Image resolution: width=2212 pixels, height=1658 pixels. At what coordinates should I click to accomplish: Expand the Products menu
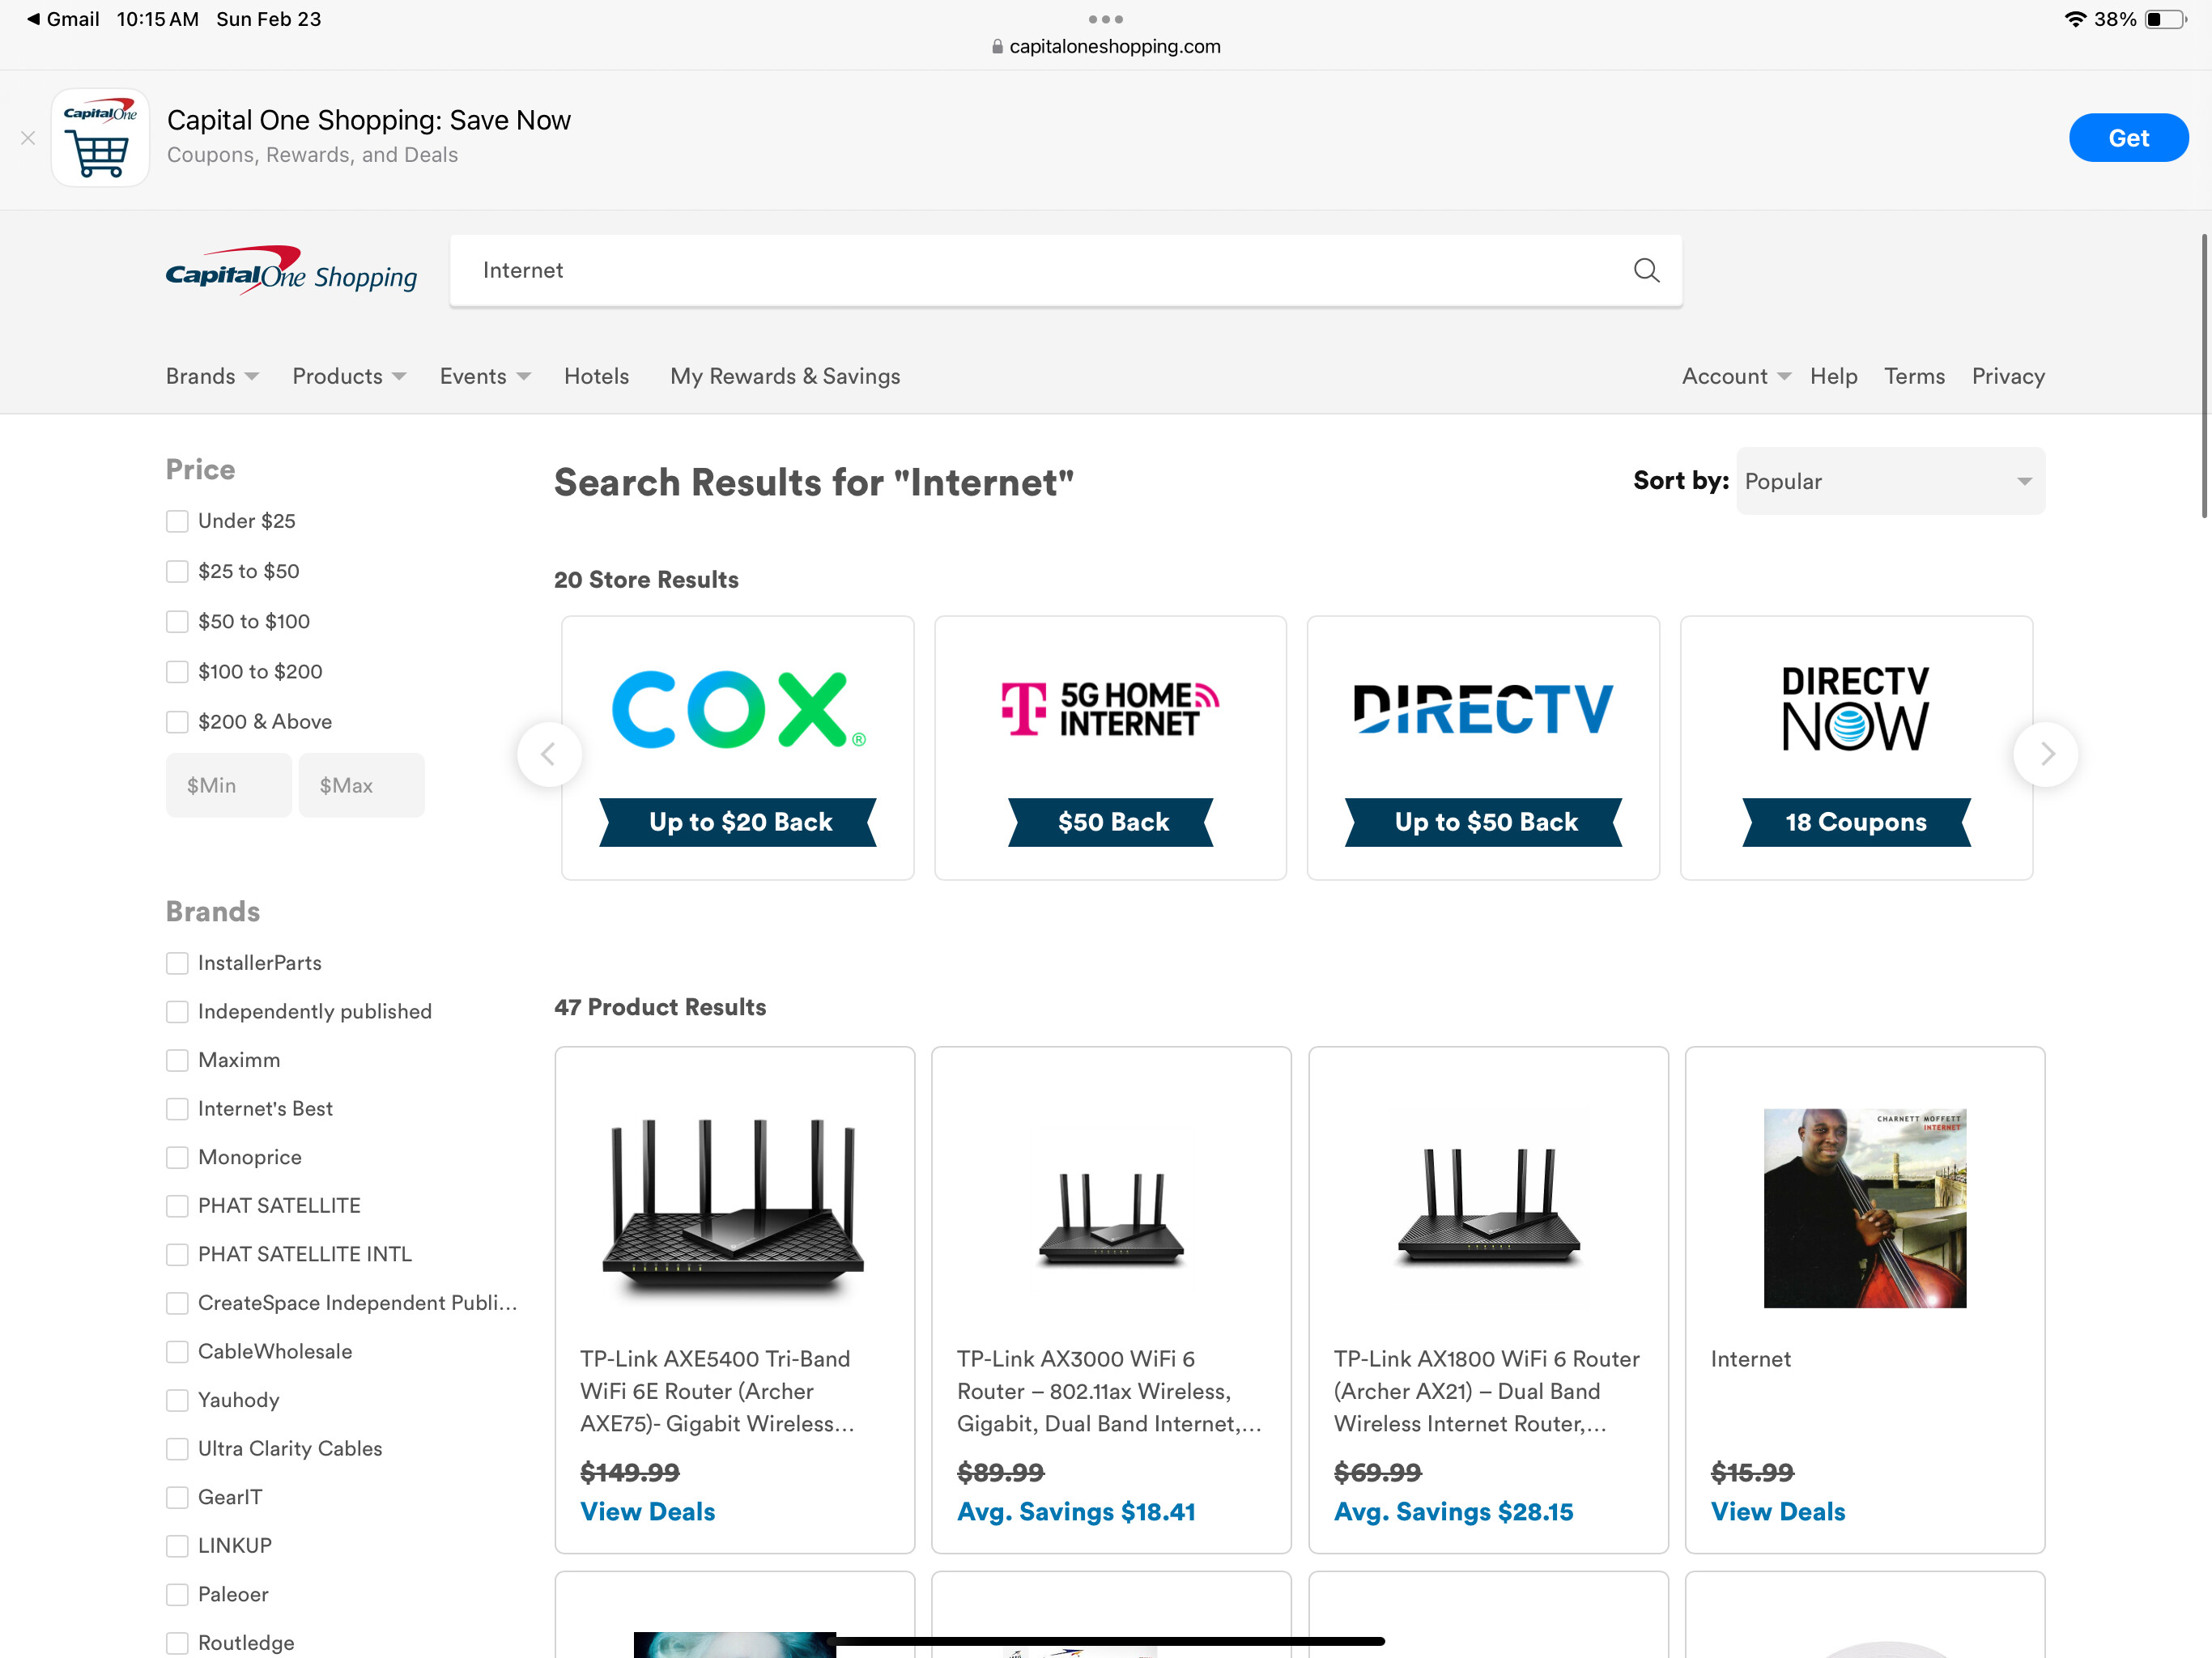349,376
